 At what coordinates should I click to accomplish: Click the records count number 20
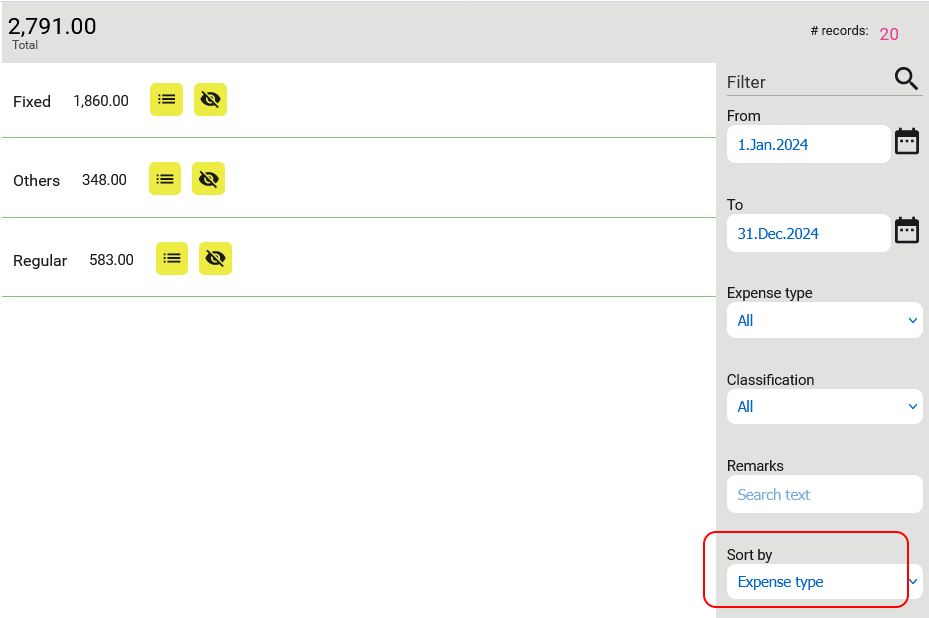point(889,34)
